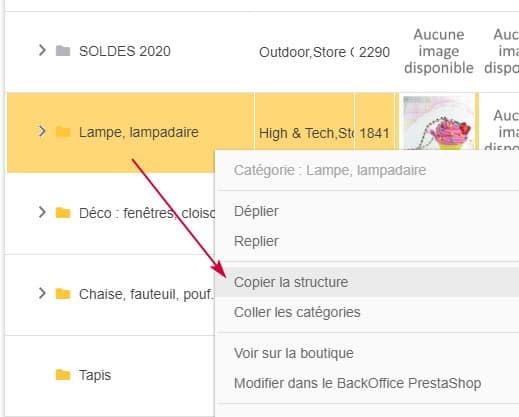Expand the Lampe, lampadaire category
This screenshot has height=417, width=519.
(x=42, y=131)
